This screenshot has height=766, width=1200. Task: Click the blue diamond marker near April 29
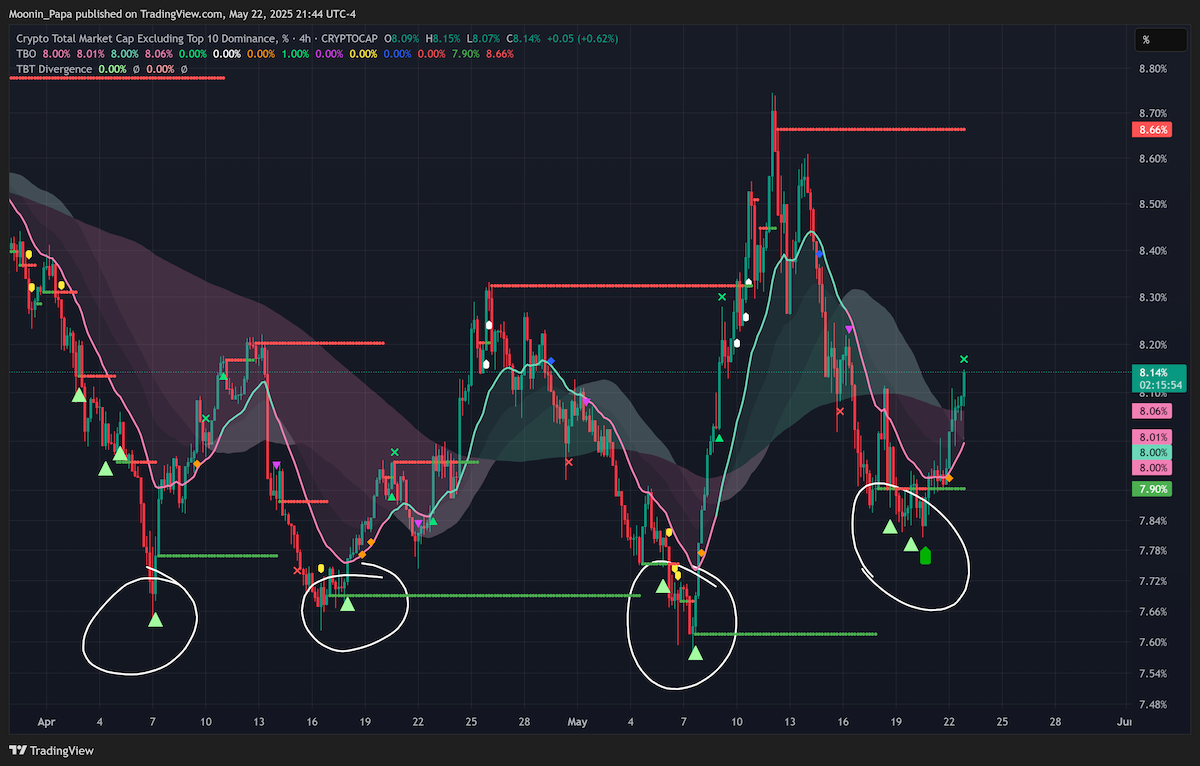click(x=550, y=360)
